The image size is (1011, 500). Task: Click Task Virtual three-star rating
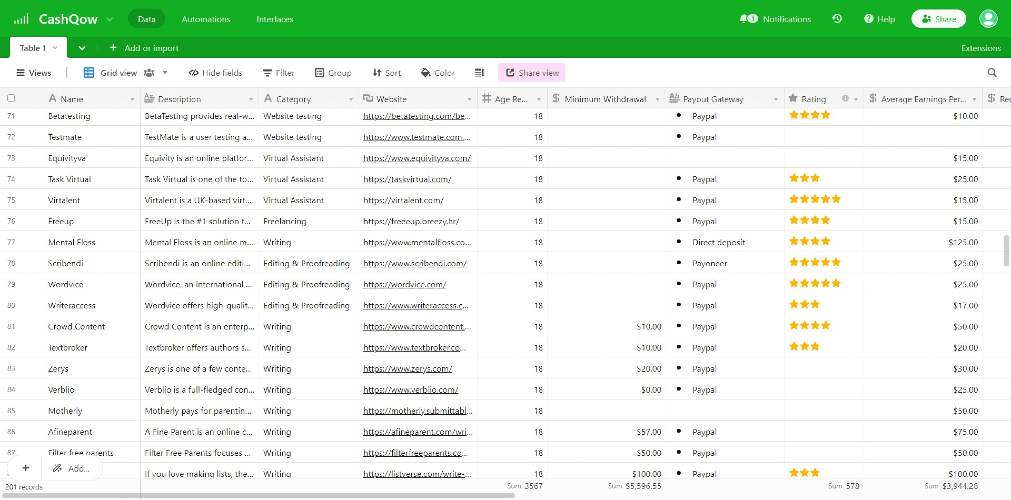pos(804,178)
